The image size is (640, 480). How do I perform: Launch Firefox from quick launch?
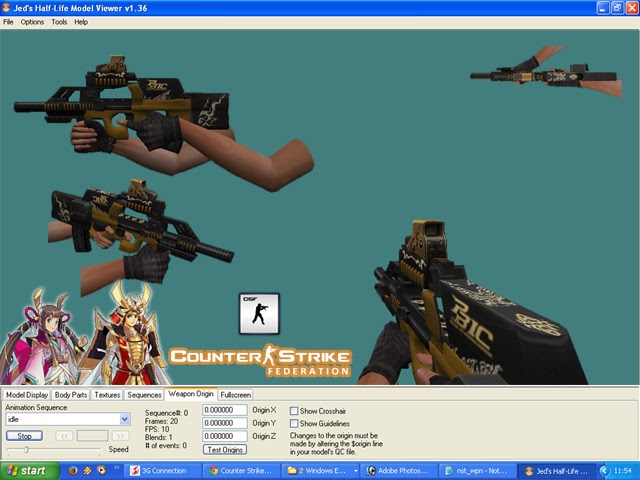coord(73,471)
